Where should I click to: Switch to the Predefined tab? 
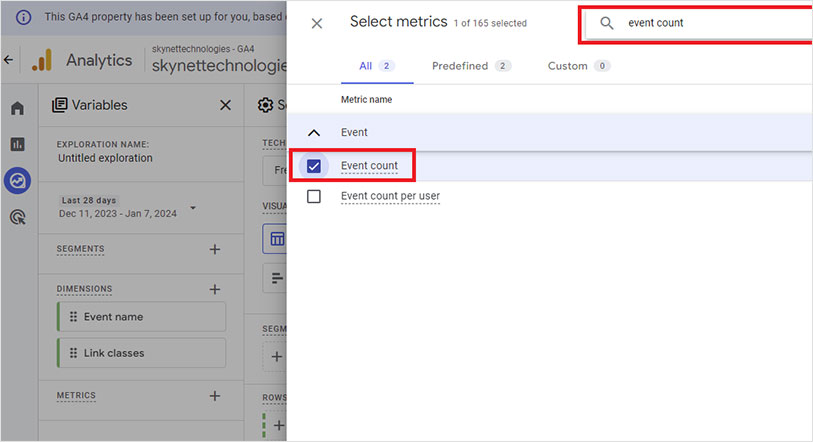(470, 66)
